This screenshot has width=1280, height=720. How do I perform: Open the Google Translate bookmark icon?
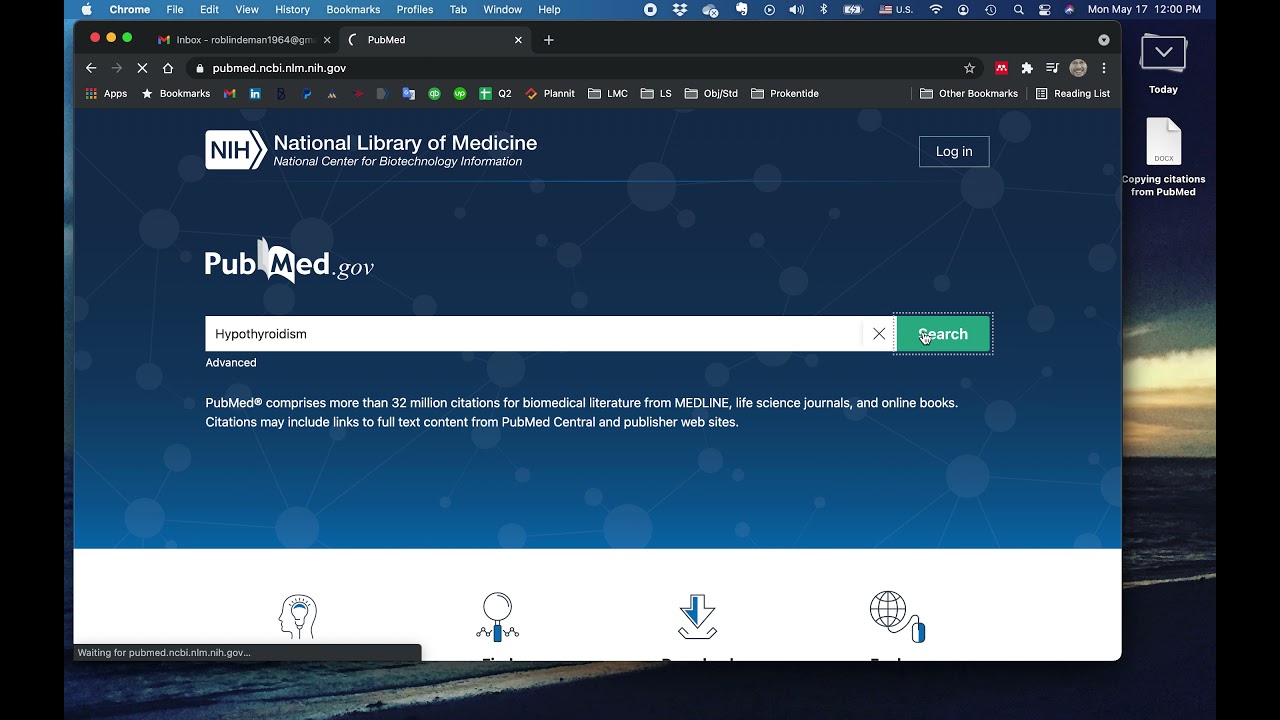tap(408, 94)
